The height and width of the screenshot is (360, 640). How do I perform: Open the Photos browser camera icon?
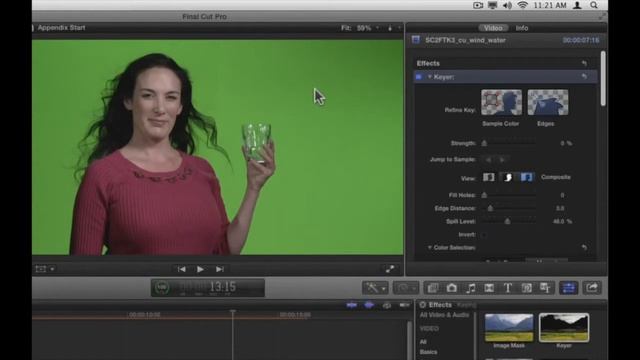[x=451, y=288]
